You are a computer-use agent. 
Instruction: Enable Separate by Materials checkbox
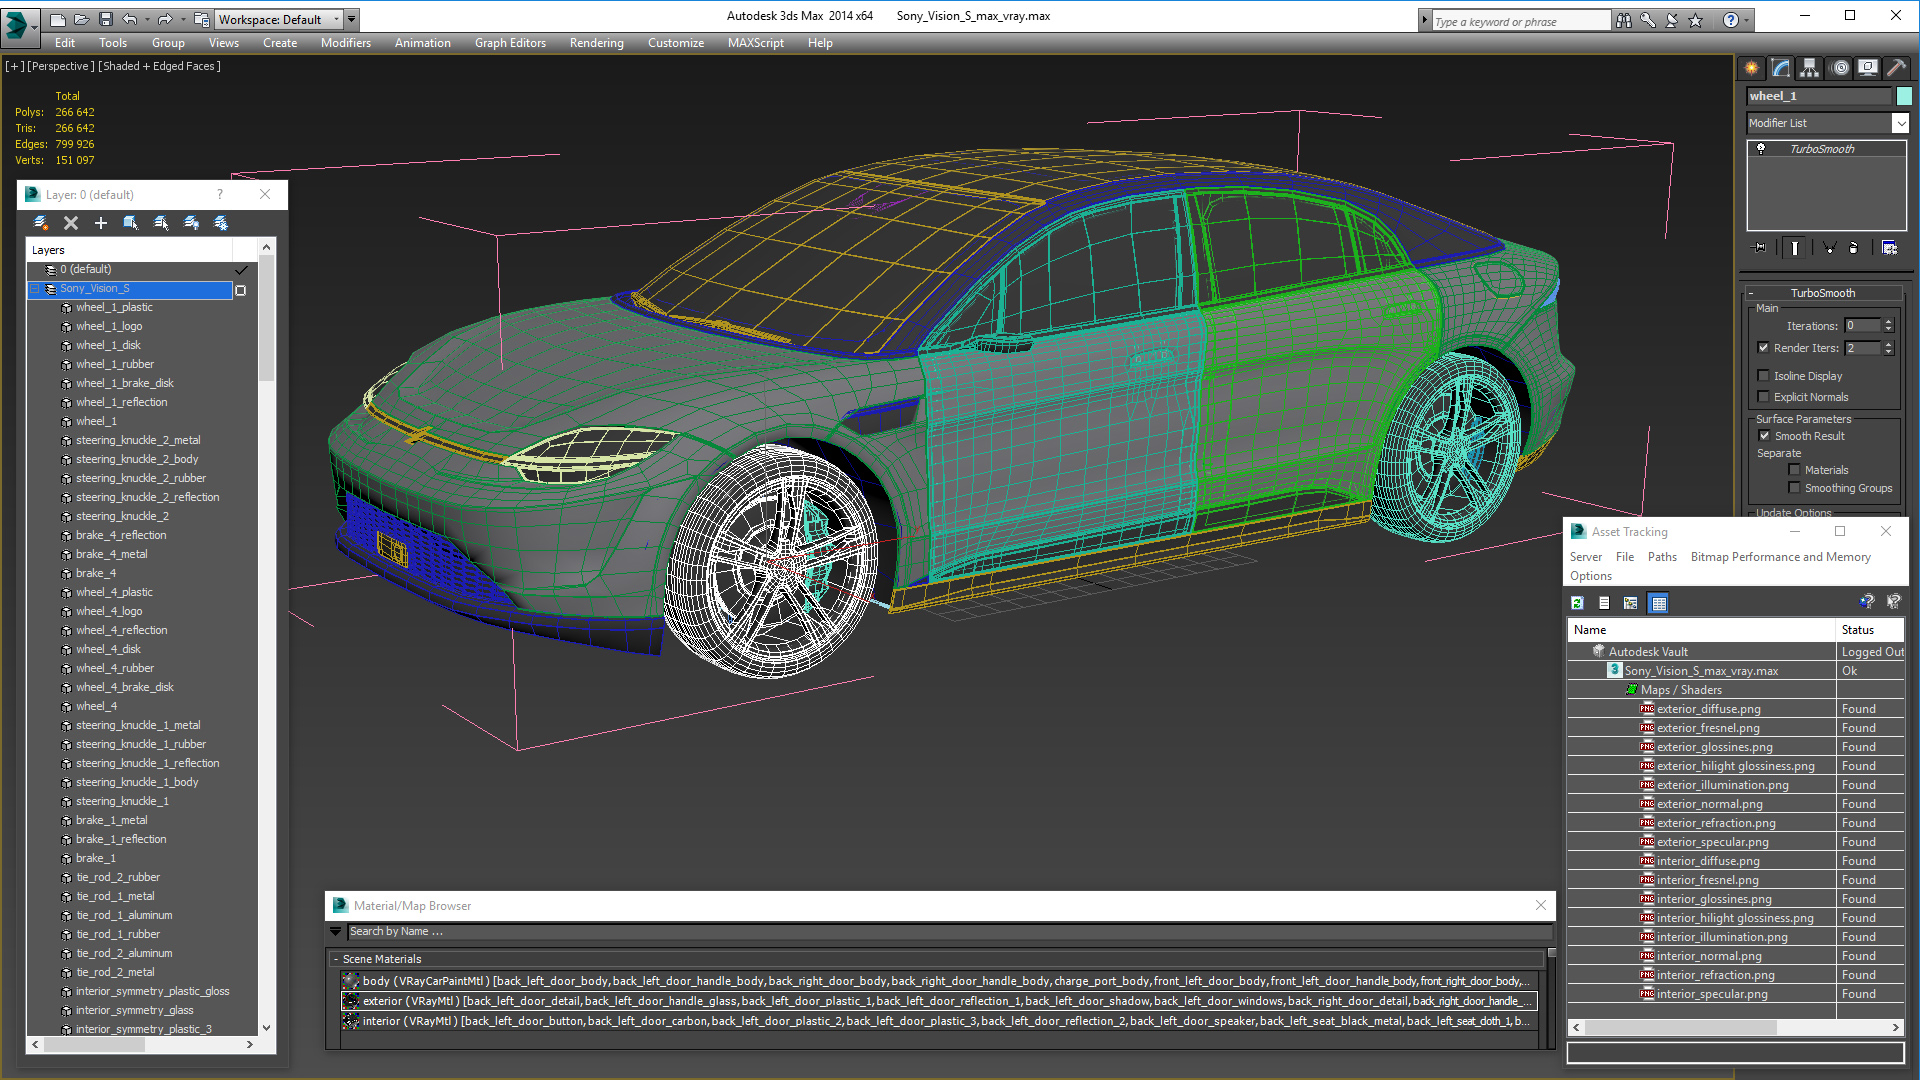(1794, 470)
